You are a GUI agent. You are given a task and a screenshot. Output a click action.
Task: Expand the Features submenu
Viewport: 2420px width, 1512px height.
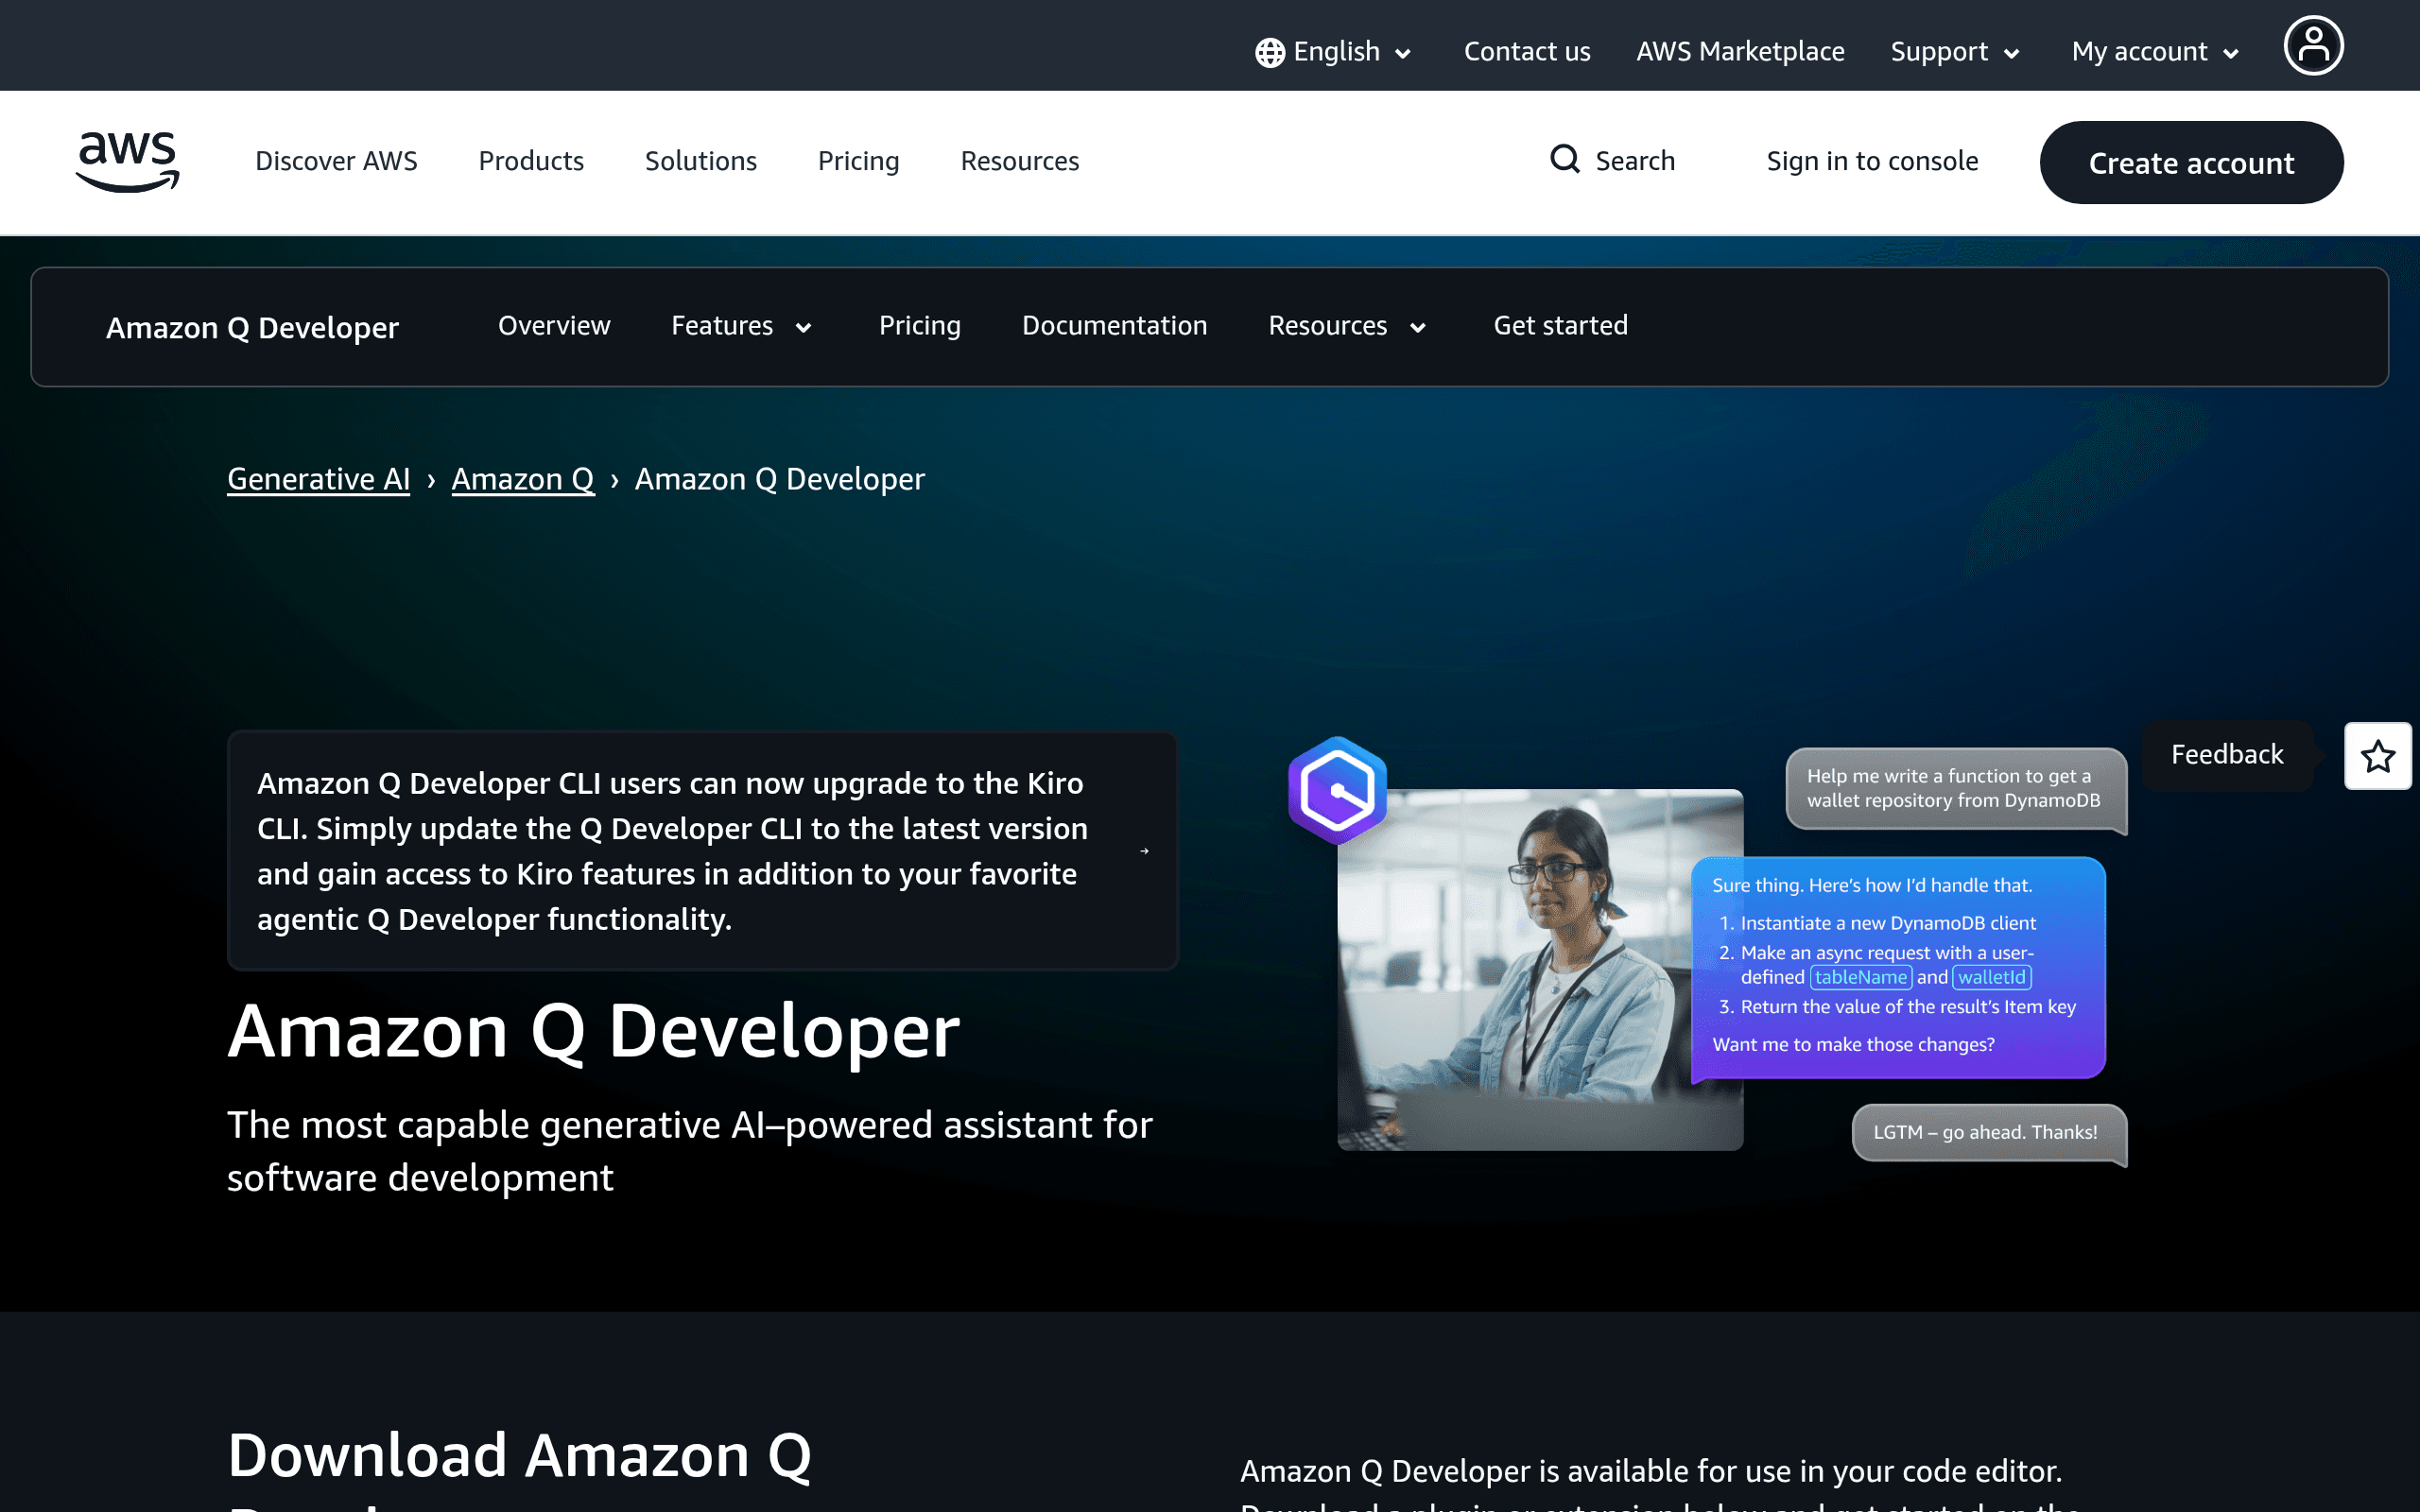(x=741, y=326)
